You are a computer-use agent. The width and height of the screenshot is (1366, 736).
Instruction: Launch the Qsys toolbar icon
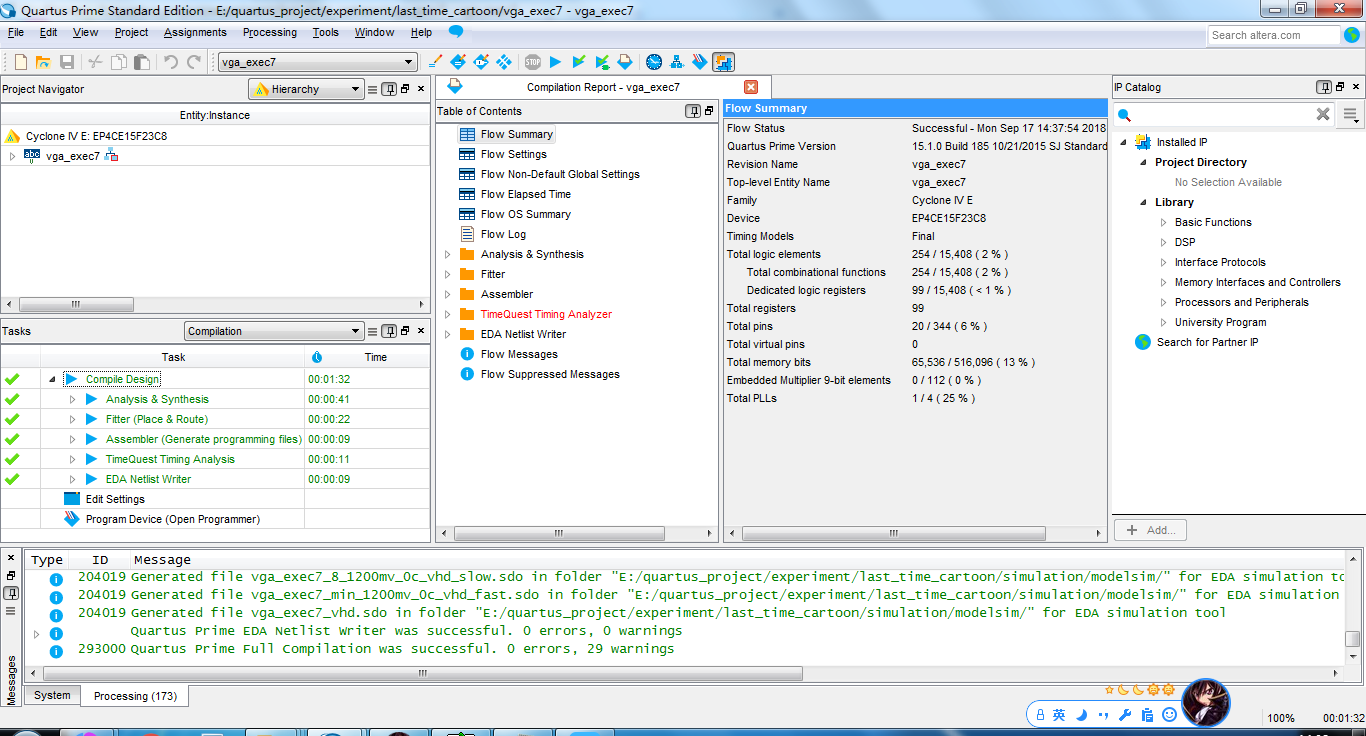click(x=723, y=62)
